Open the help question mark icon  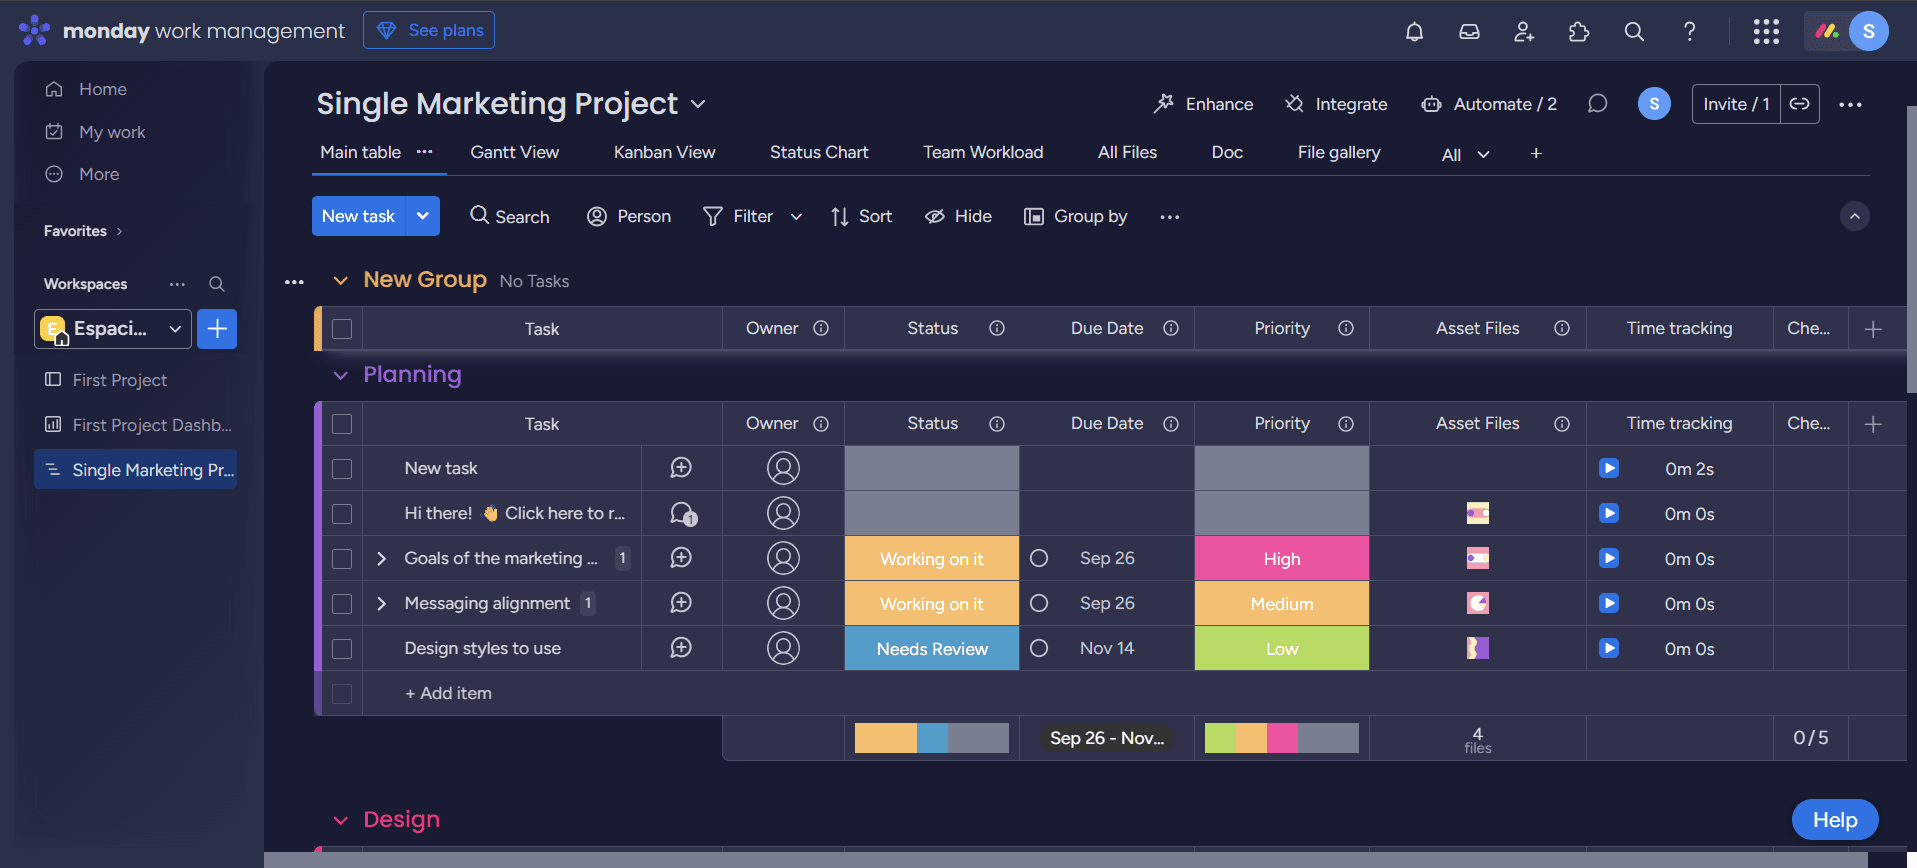point(1689,32)
